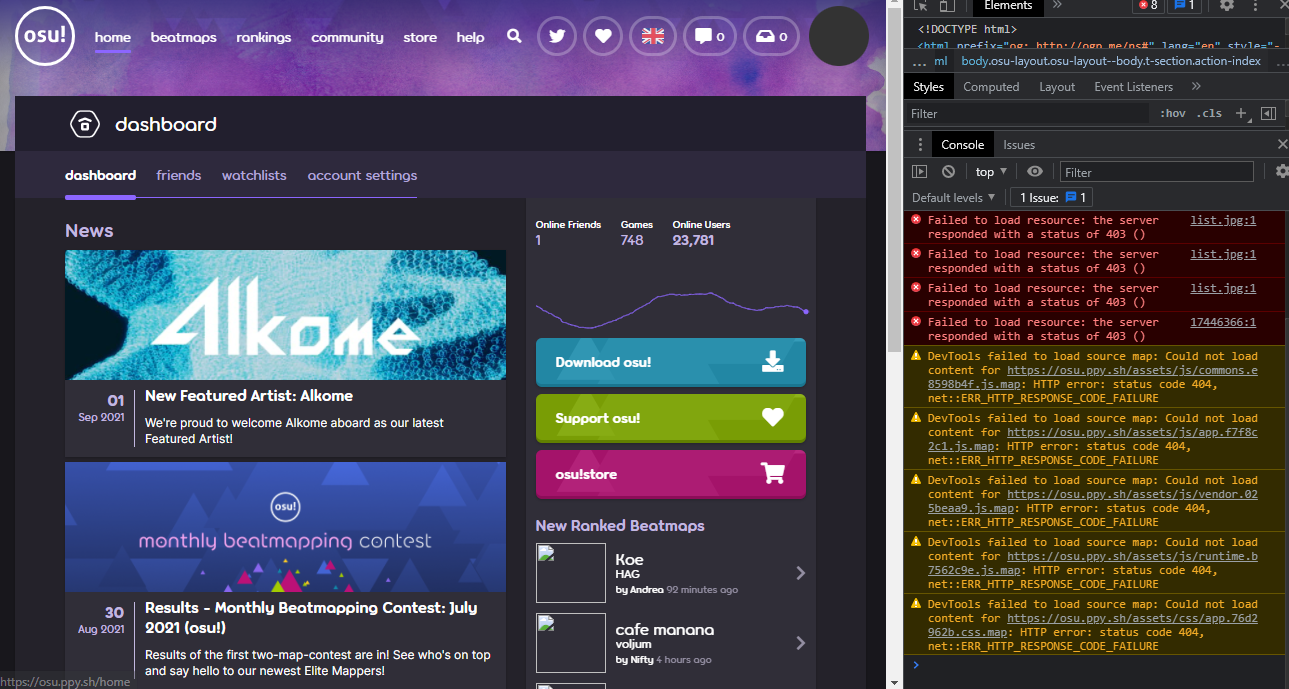Image resolution: width=1289 pixels, height=689 pixels.
Task: Open chat with the speech bubble icon
Action: click(704, 36)
